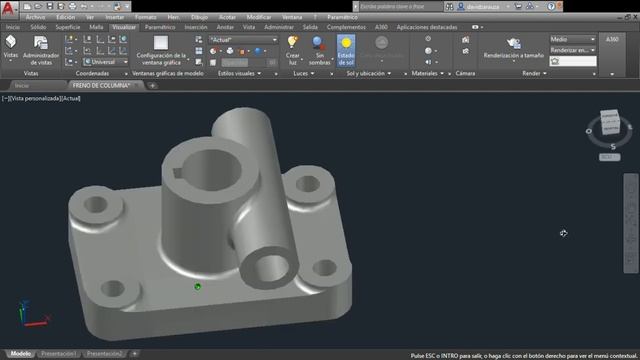Click the search keyword input field
Image resolution: width=640 pixels, height=360 pixels.
click(401, 6)
